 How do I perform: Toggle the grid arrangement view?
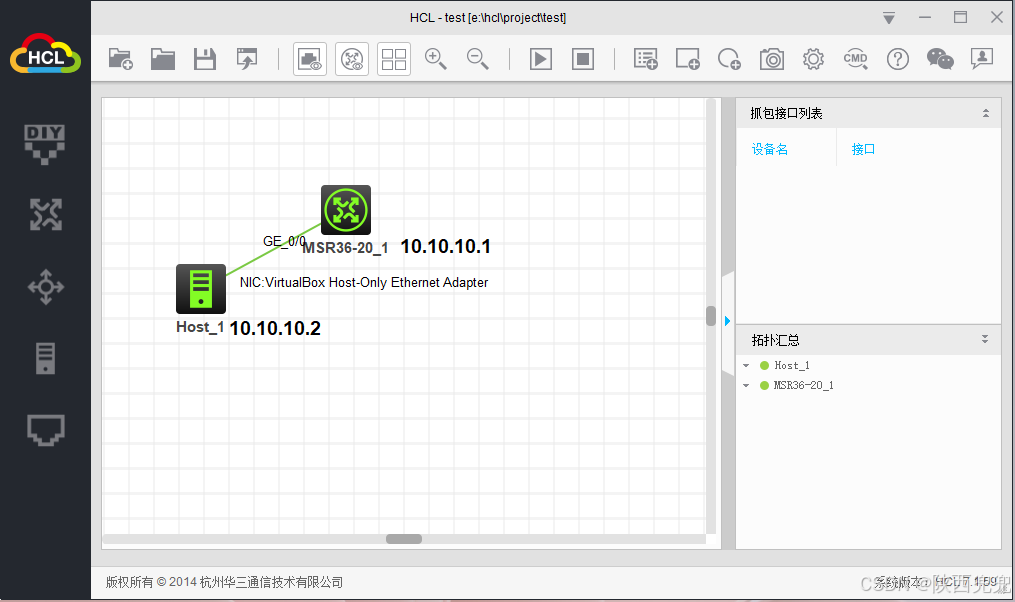coord(393,58)
